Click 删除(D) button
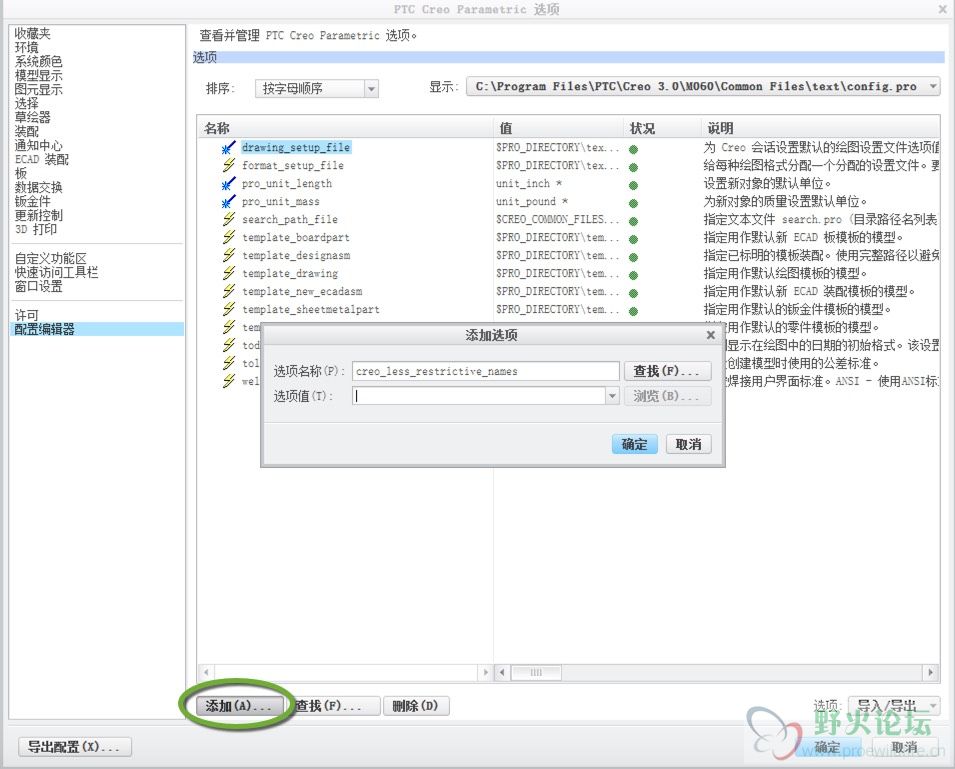 pyautogui.click(x=416, y=706)
